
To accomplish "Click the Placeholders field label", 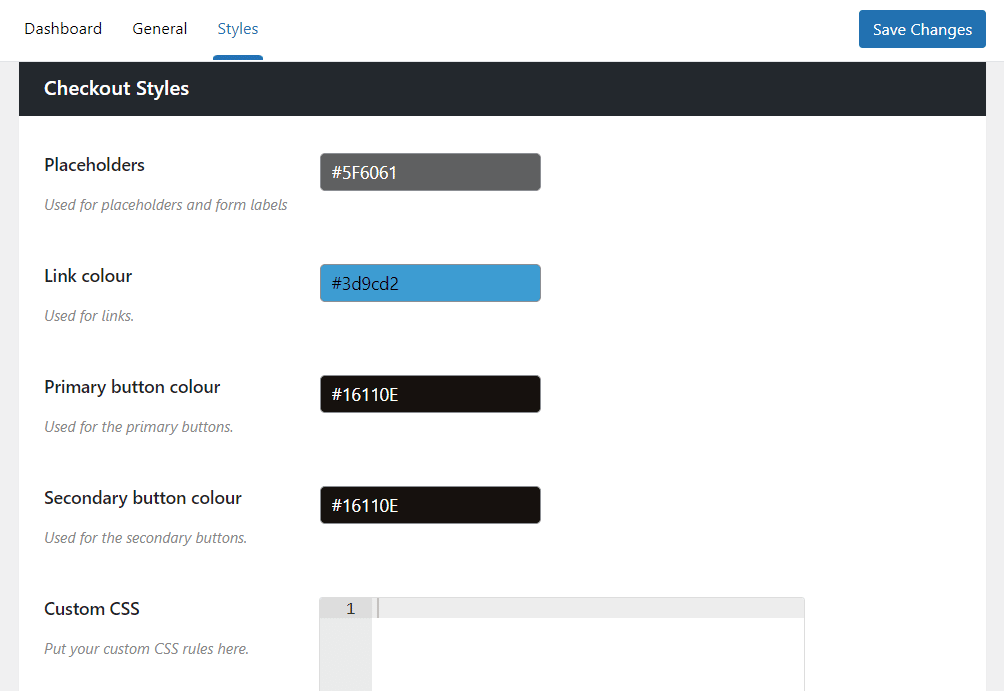I will point(94,164).
